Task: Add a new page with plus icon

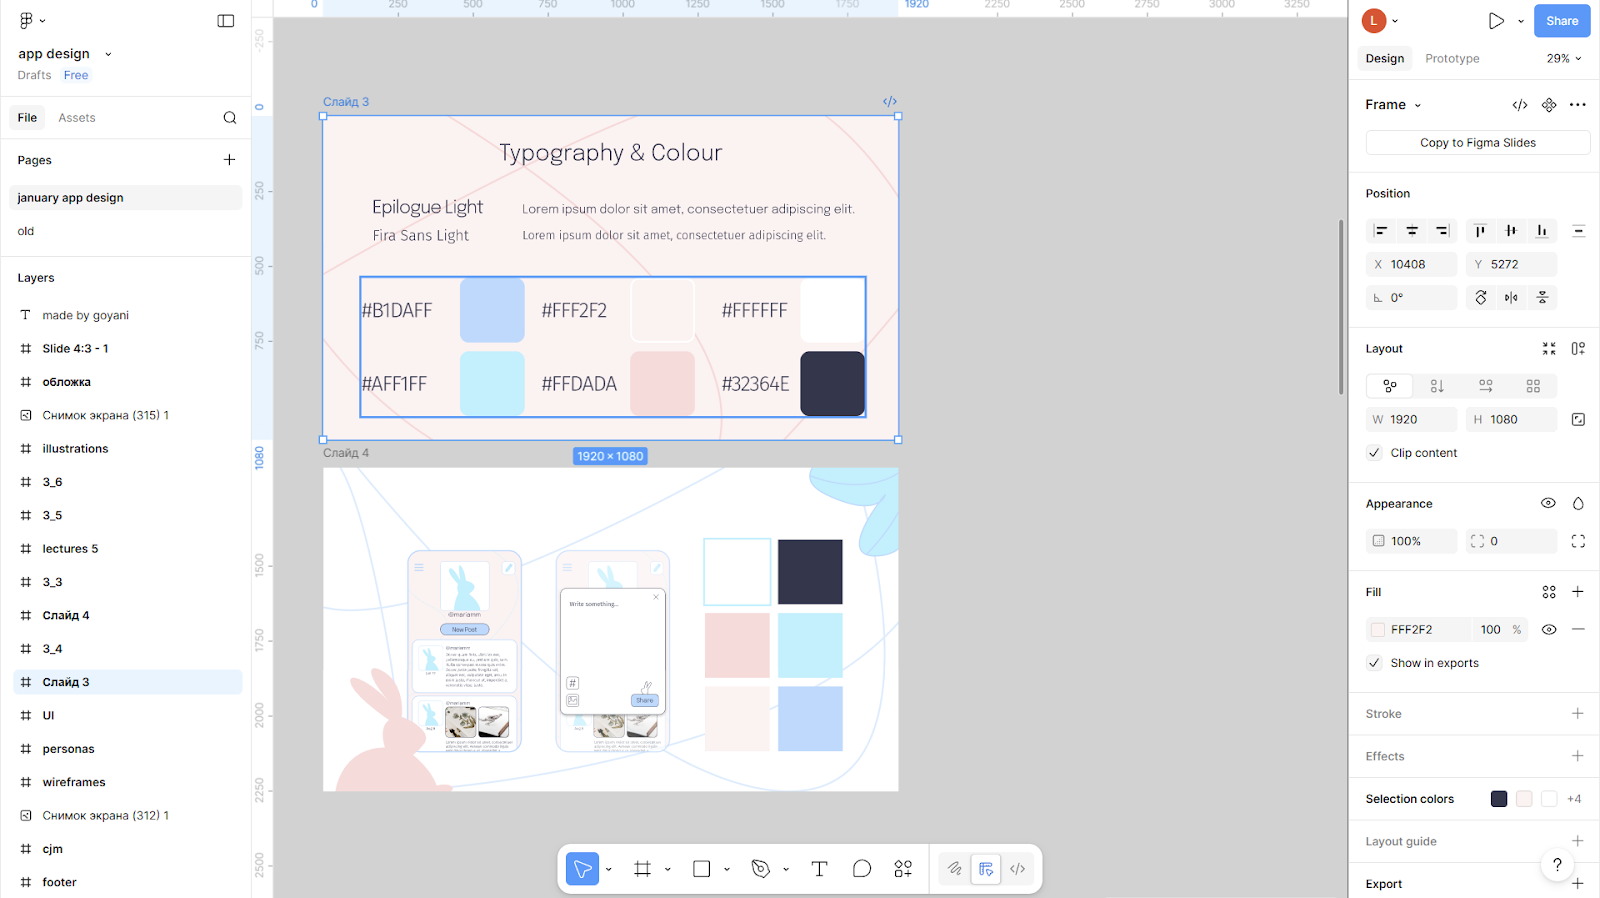Action: [229, 160]
